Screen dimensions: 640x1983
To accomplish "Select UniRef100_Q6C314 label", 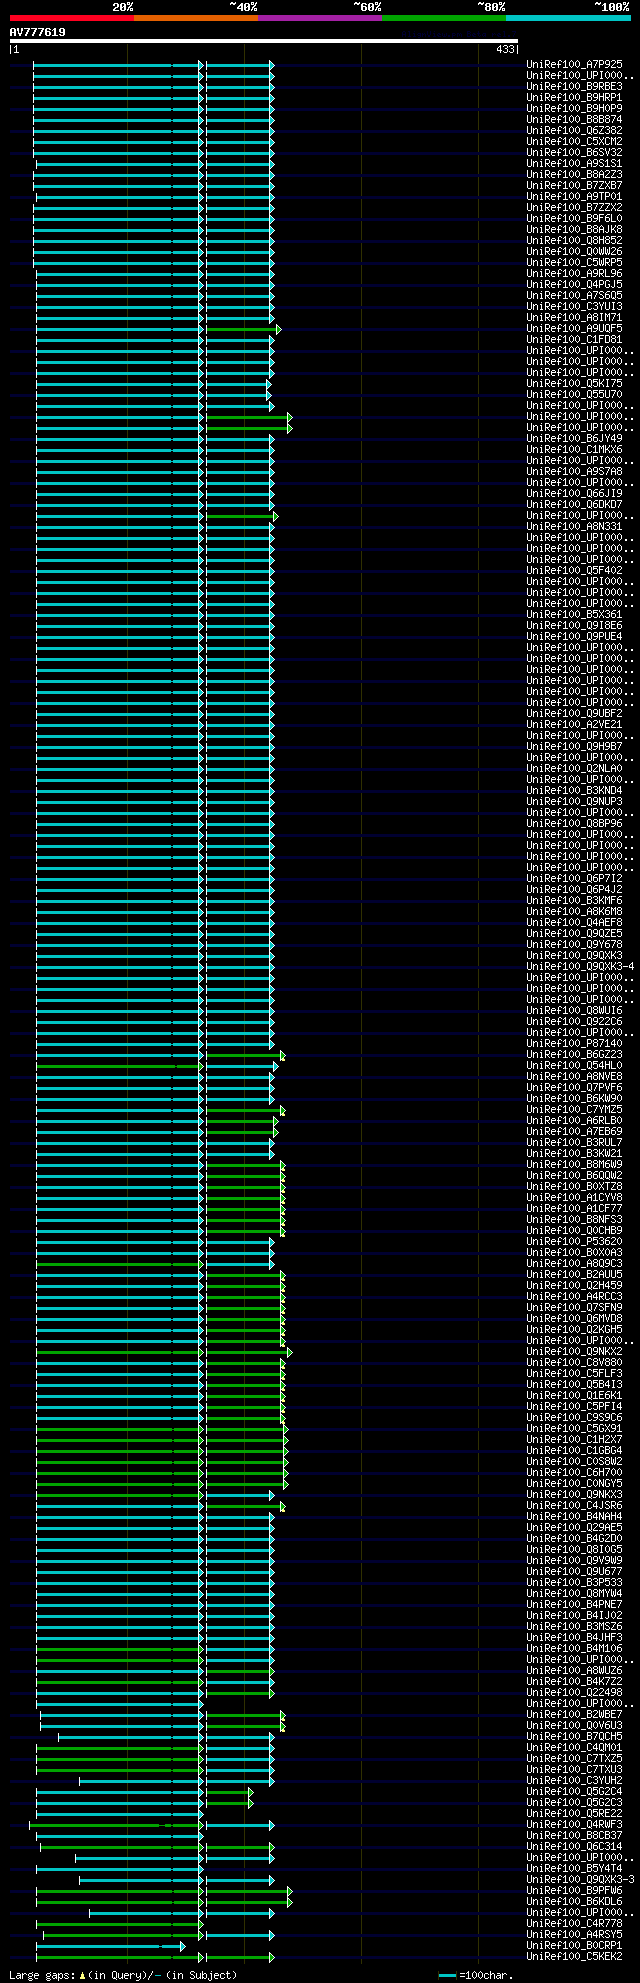I will pos(574,1846).
